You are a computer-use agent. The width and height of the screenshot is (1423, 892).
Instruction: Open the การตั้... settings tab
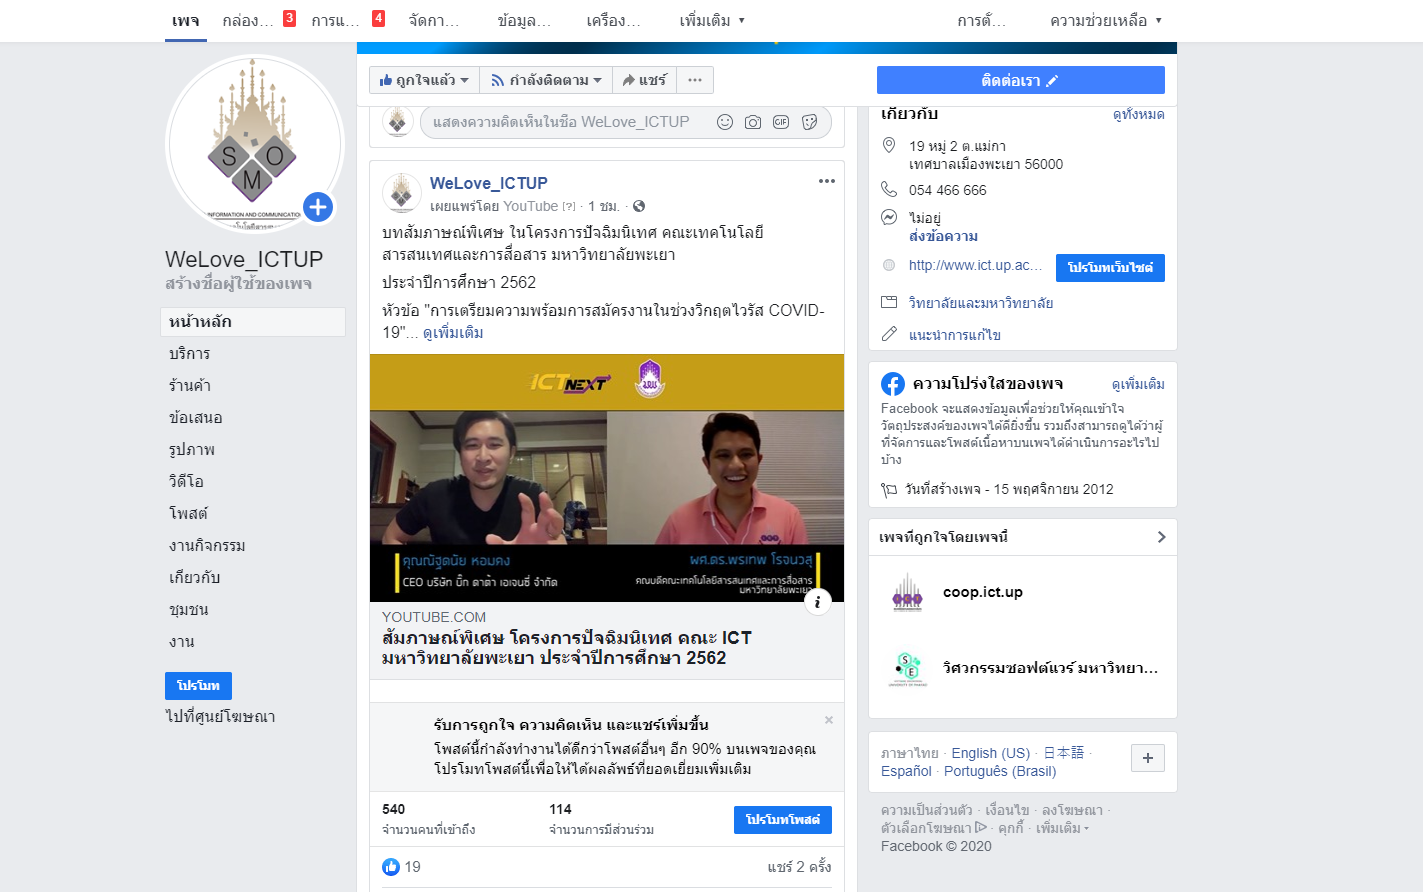point(981,20)
